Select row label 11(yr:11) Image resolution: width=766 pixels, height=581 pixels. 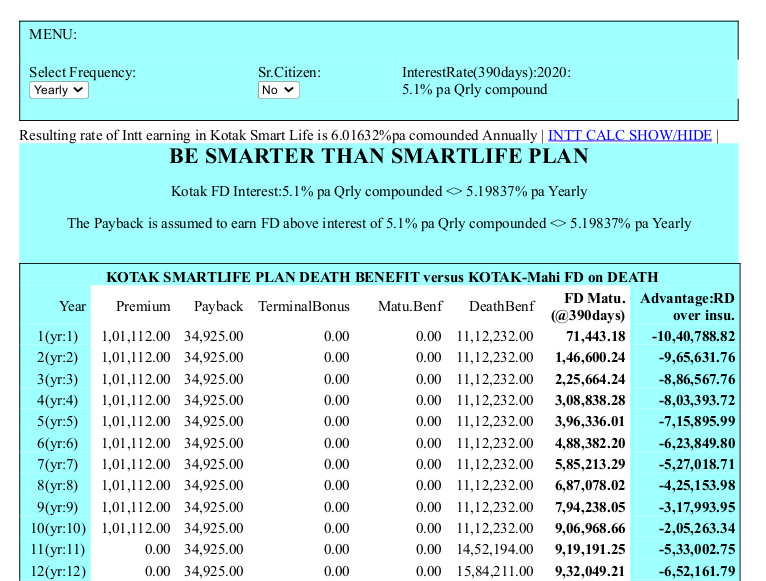tap(58, 550)
